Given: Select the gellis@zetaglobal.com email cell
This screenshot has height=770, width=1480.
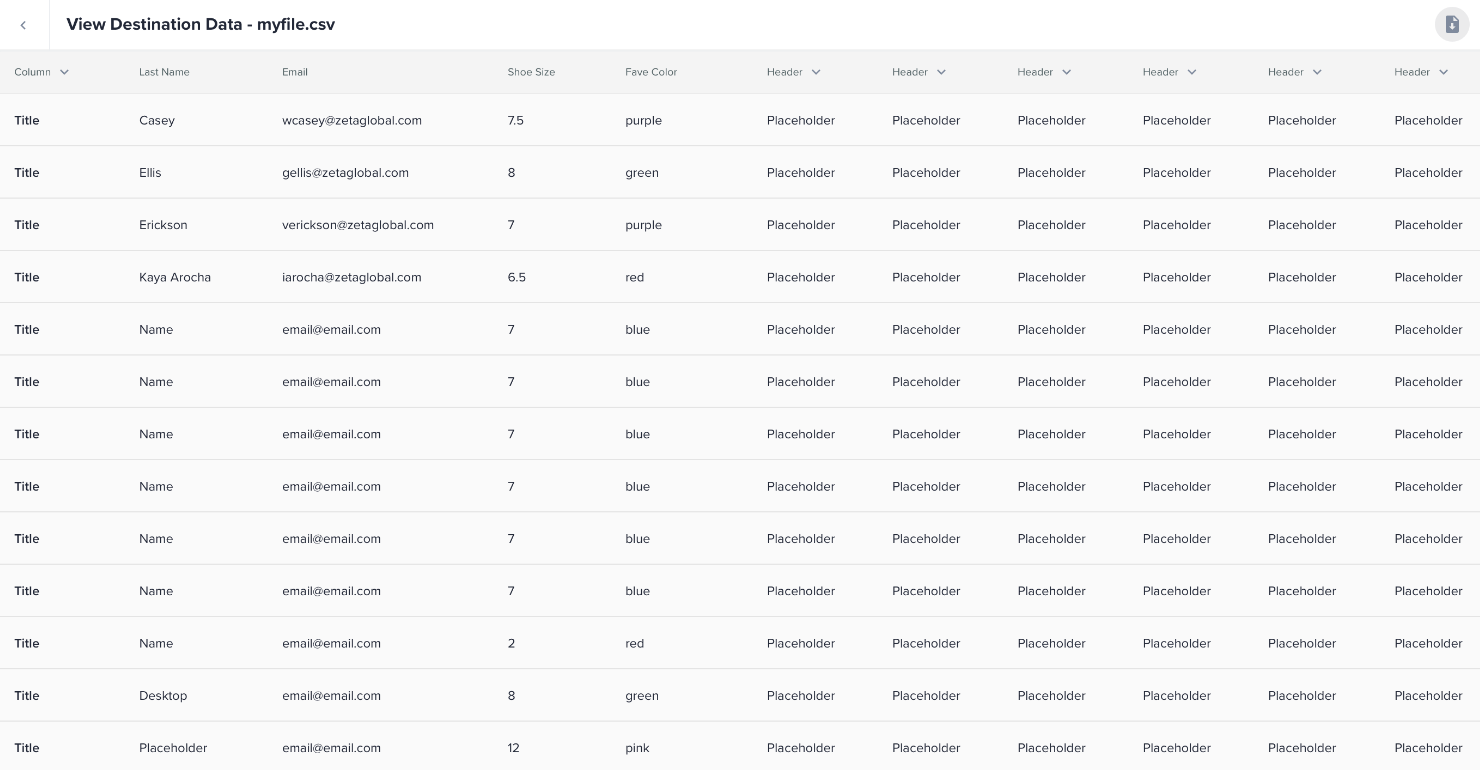Looking at the screenshot, I should pos(345,173).
